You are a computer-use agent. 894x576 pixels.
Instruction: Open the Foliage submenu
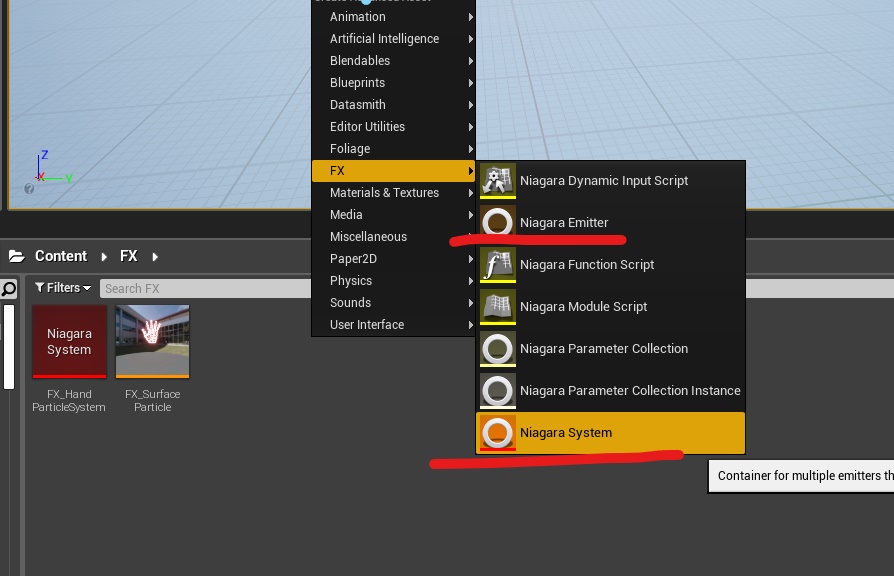(393, 149)
